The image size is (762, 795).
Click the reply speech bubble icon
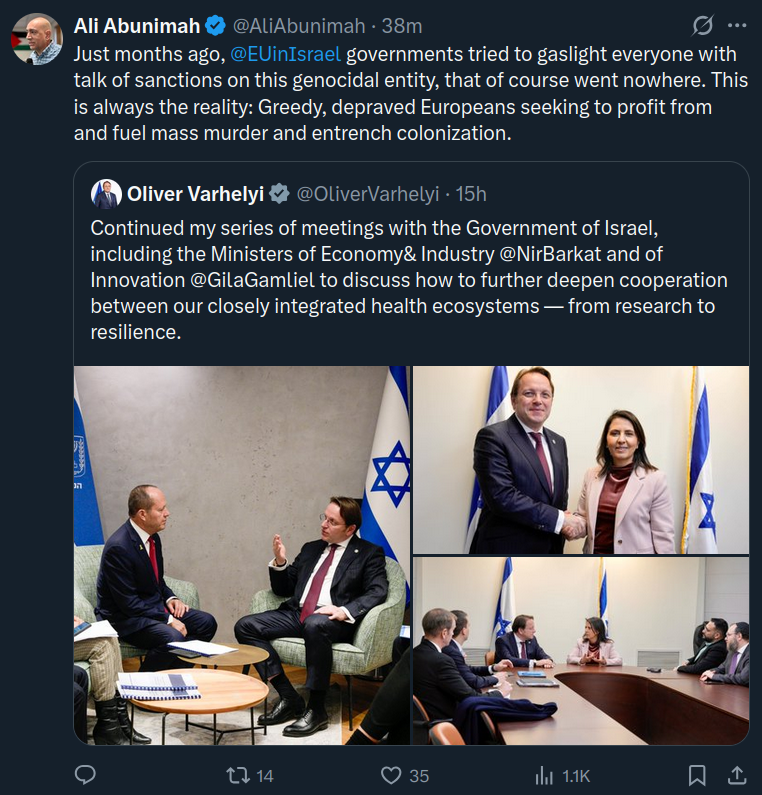(86, 775)
